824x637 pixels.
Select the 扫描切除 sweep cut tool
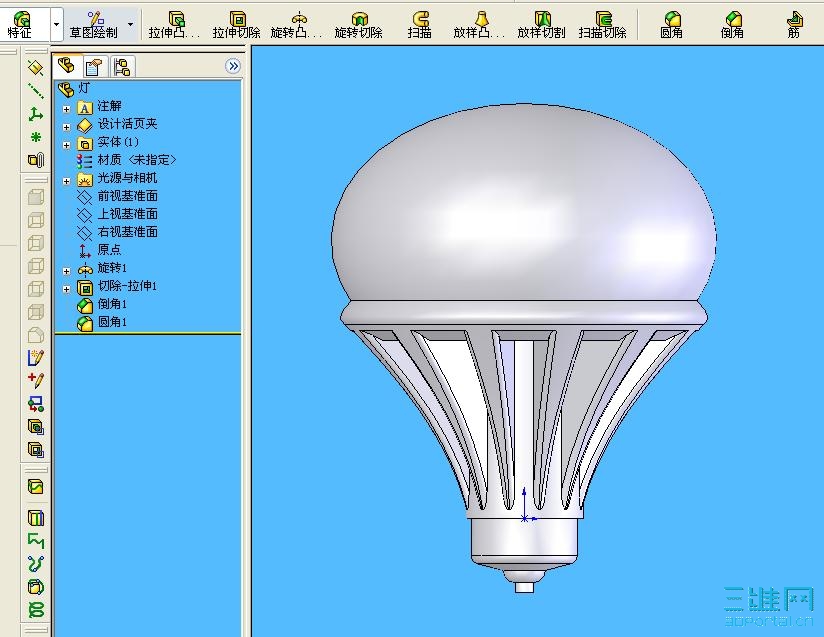[x=602, y=25]
